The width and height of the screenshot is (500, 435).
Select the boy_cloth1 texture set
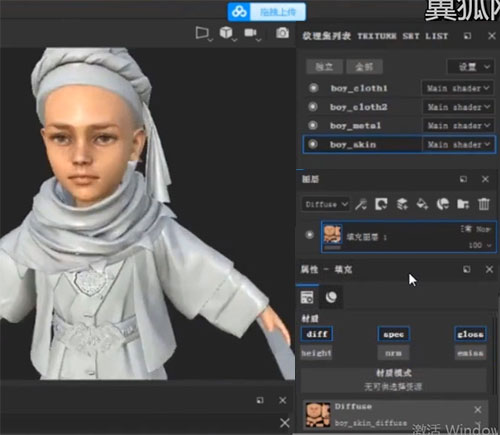point(359,88)
